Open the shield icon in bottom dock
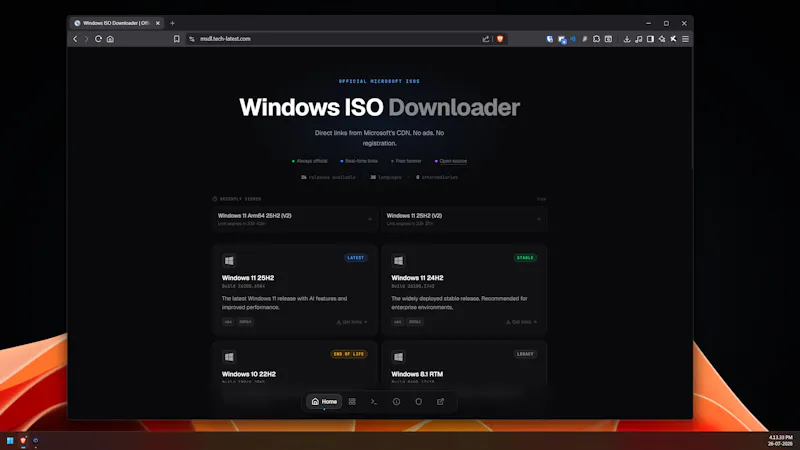This screenshot has height=450, width=800. [x=418, y=402]
